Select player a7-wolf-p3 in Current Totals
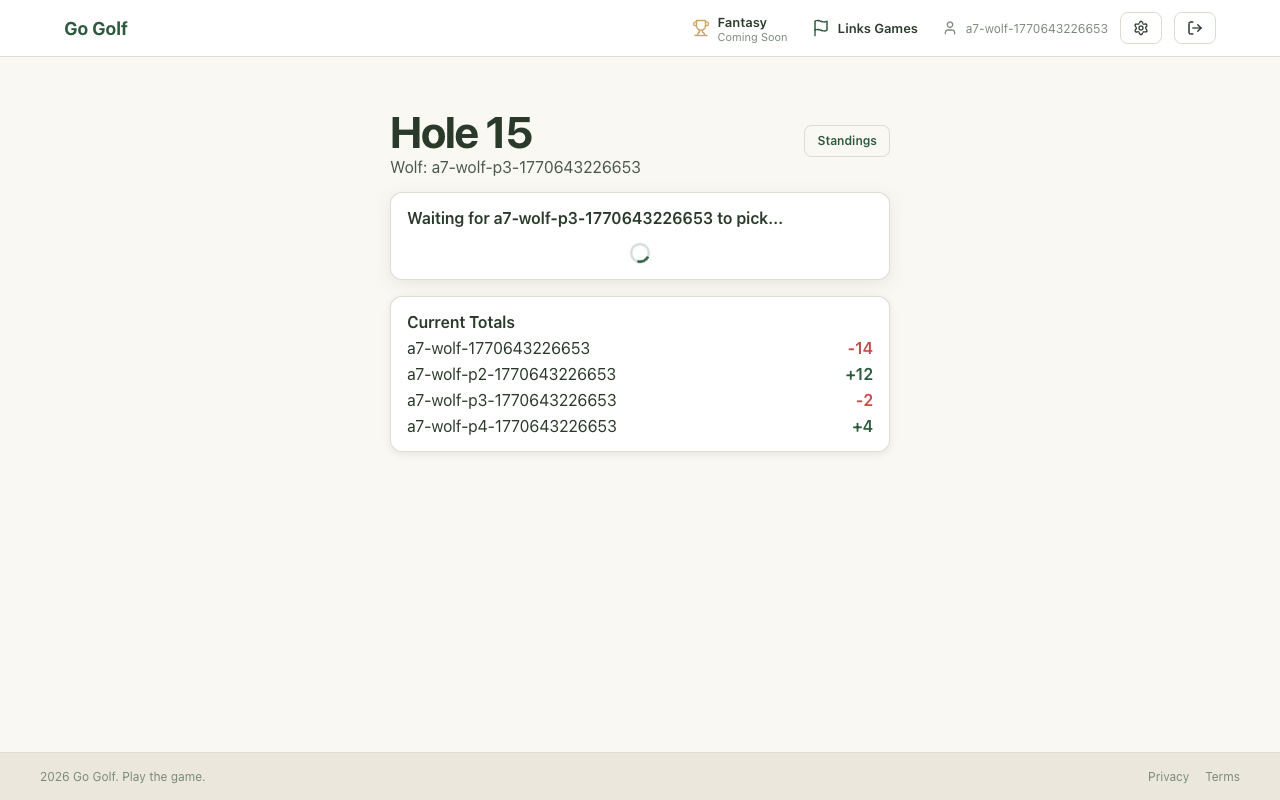1280x800 pixels. click(511, 400)
